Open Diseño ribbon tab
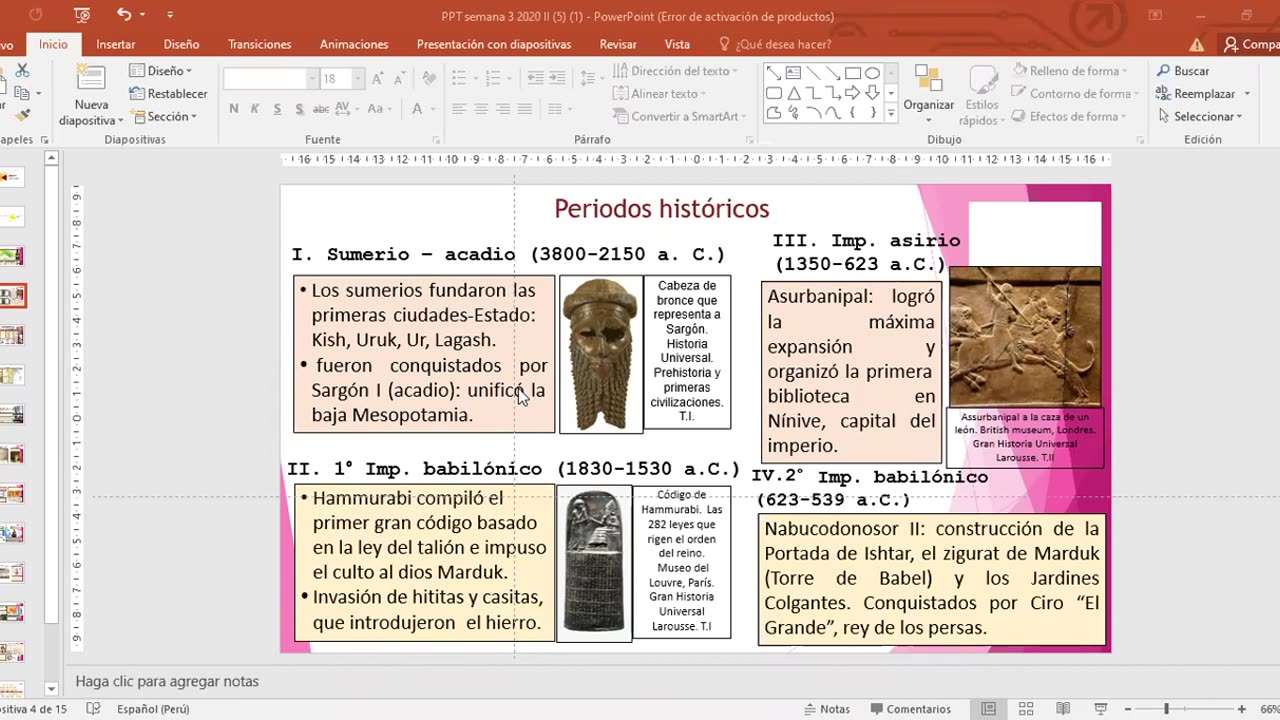 click(x=182, y=44)
